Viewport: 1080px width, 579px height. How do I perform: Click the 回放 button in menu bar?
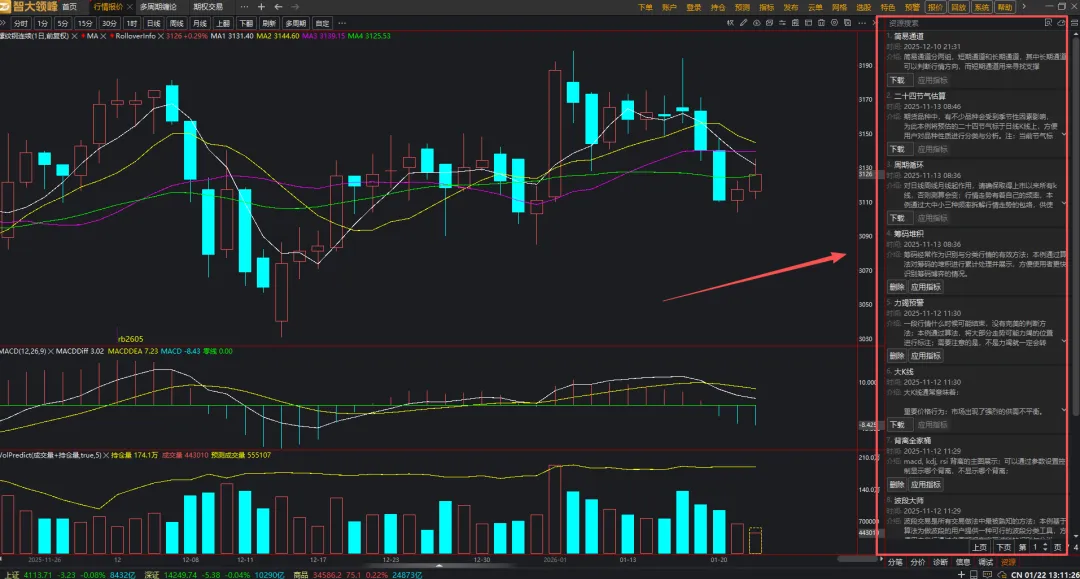point(959,8)
